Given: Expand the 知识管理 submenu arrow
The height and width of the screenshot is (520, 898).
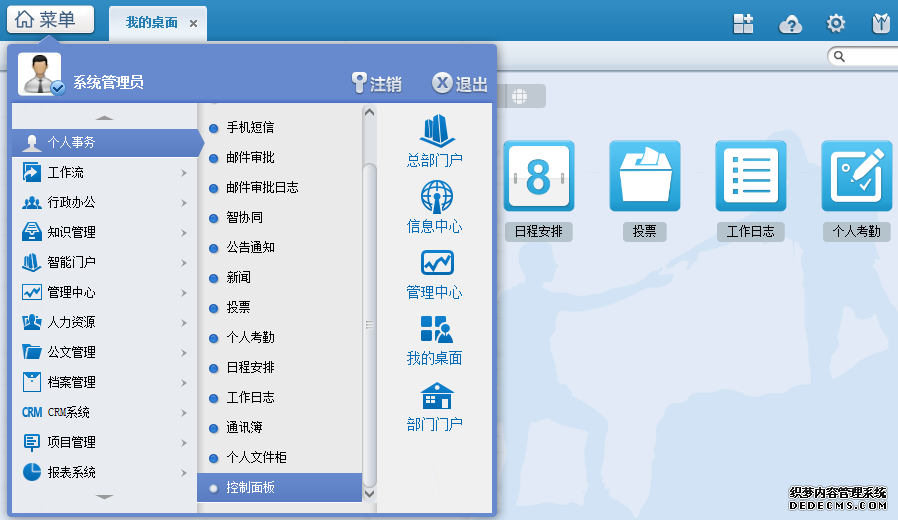Looking at the screenshot, I should pyautogui.click(x=184, y=233).
